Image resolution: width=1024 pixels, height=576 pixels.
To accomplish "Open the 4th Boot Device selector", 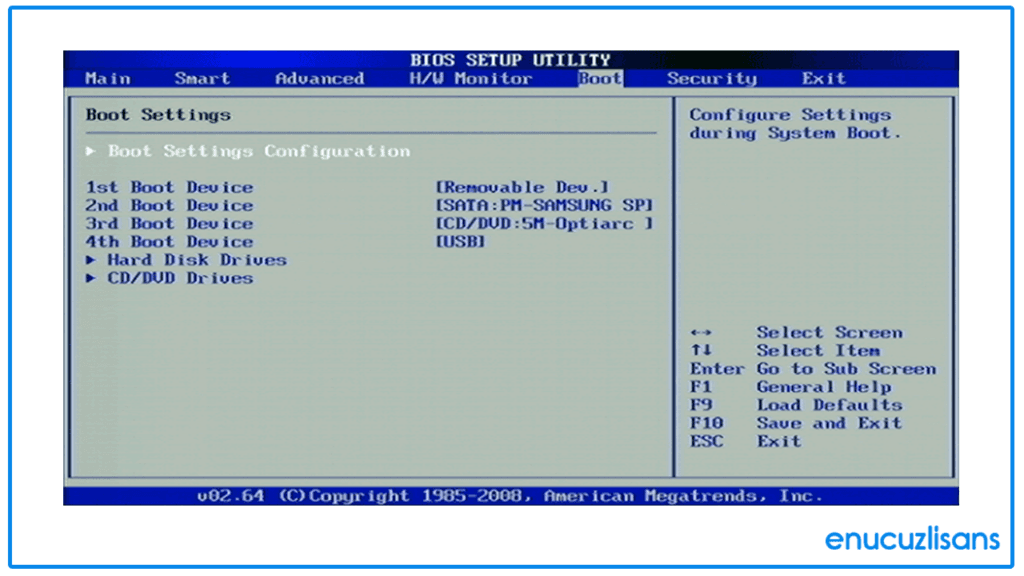I will tap(168, 241).
